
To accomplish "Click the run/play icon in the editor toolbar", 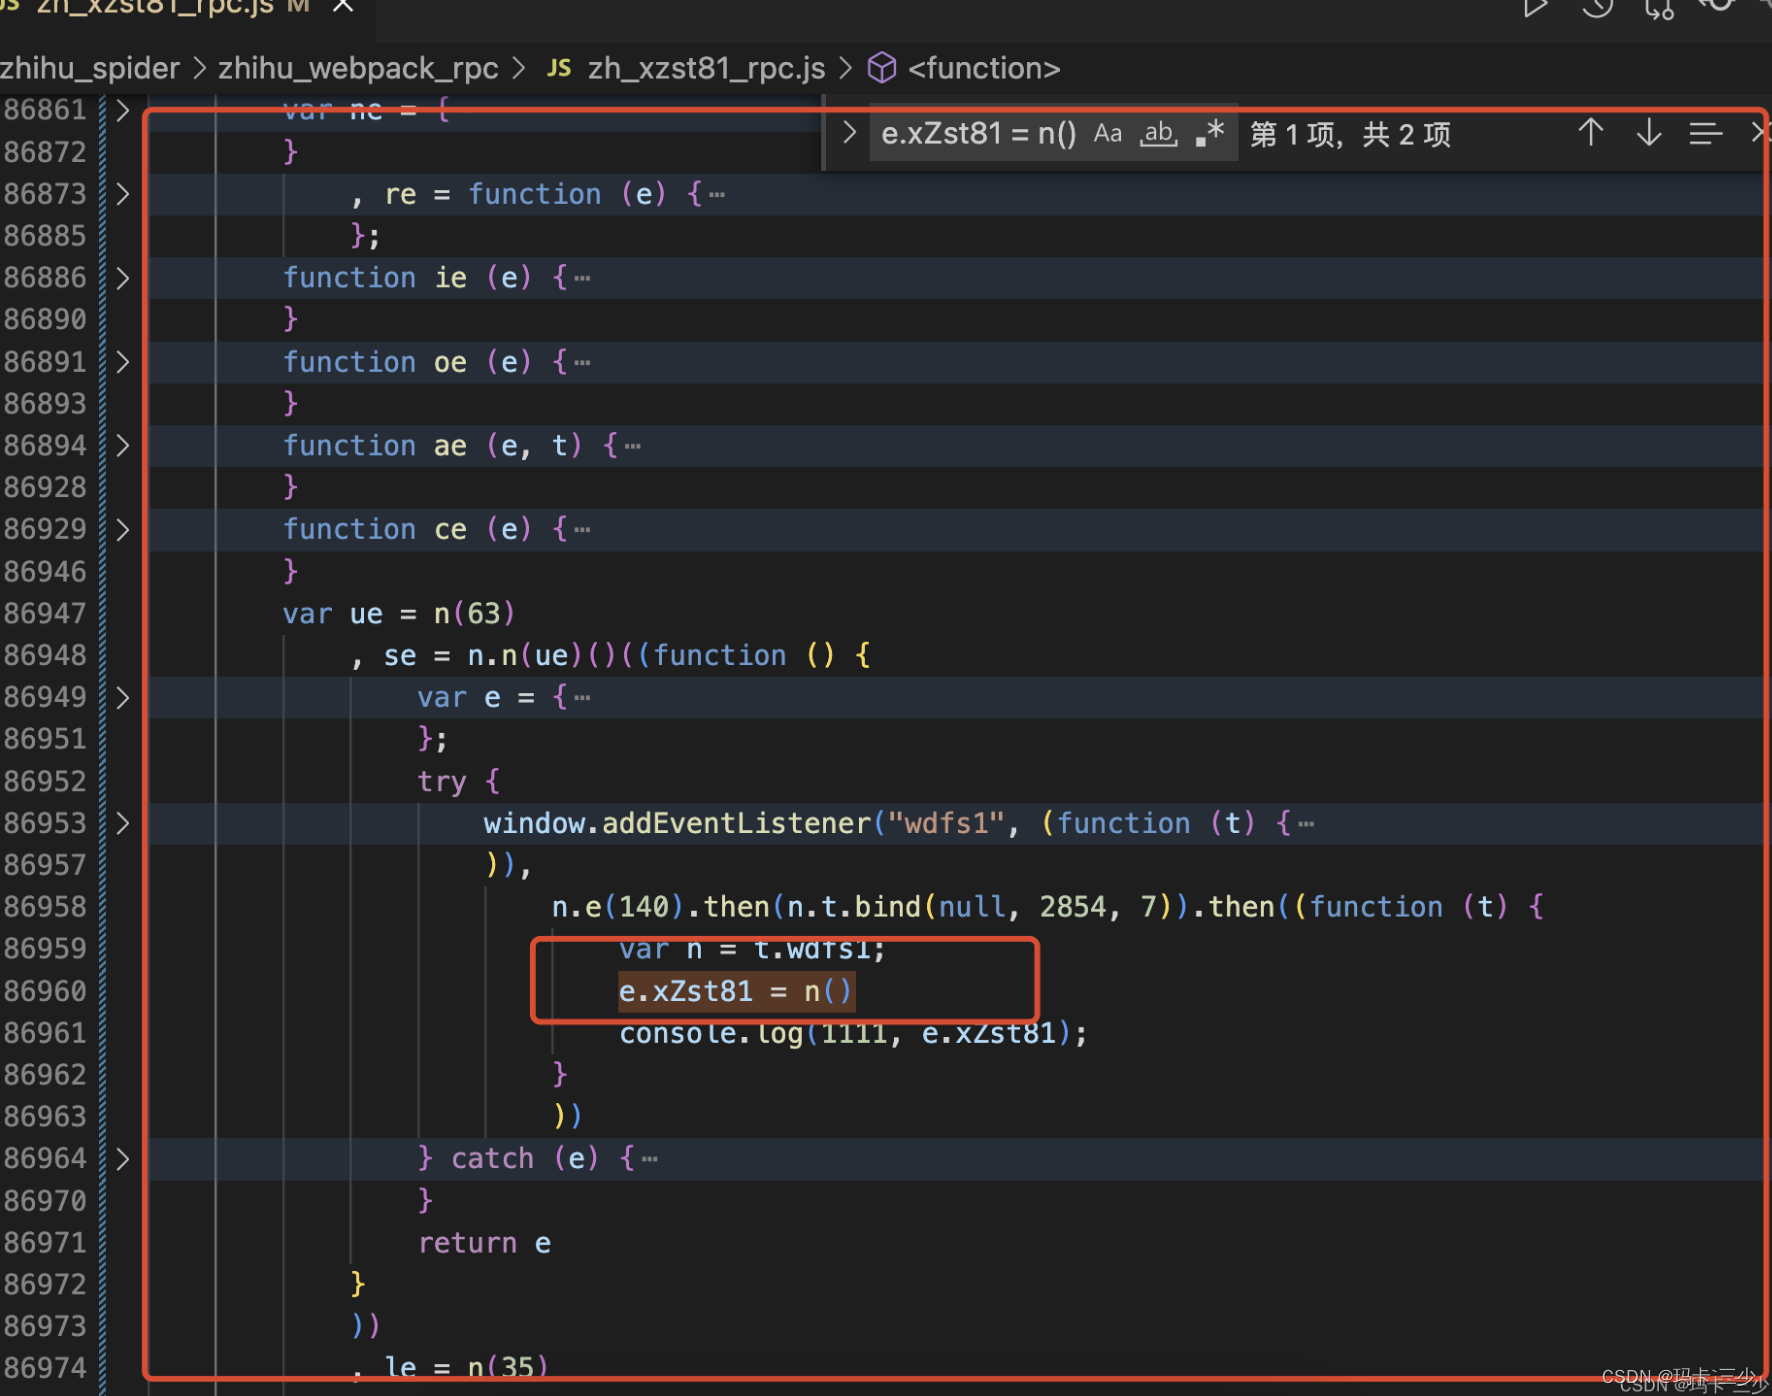I will tap(1537, 8).
